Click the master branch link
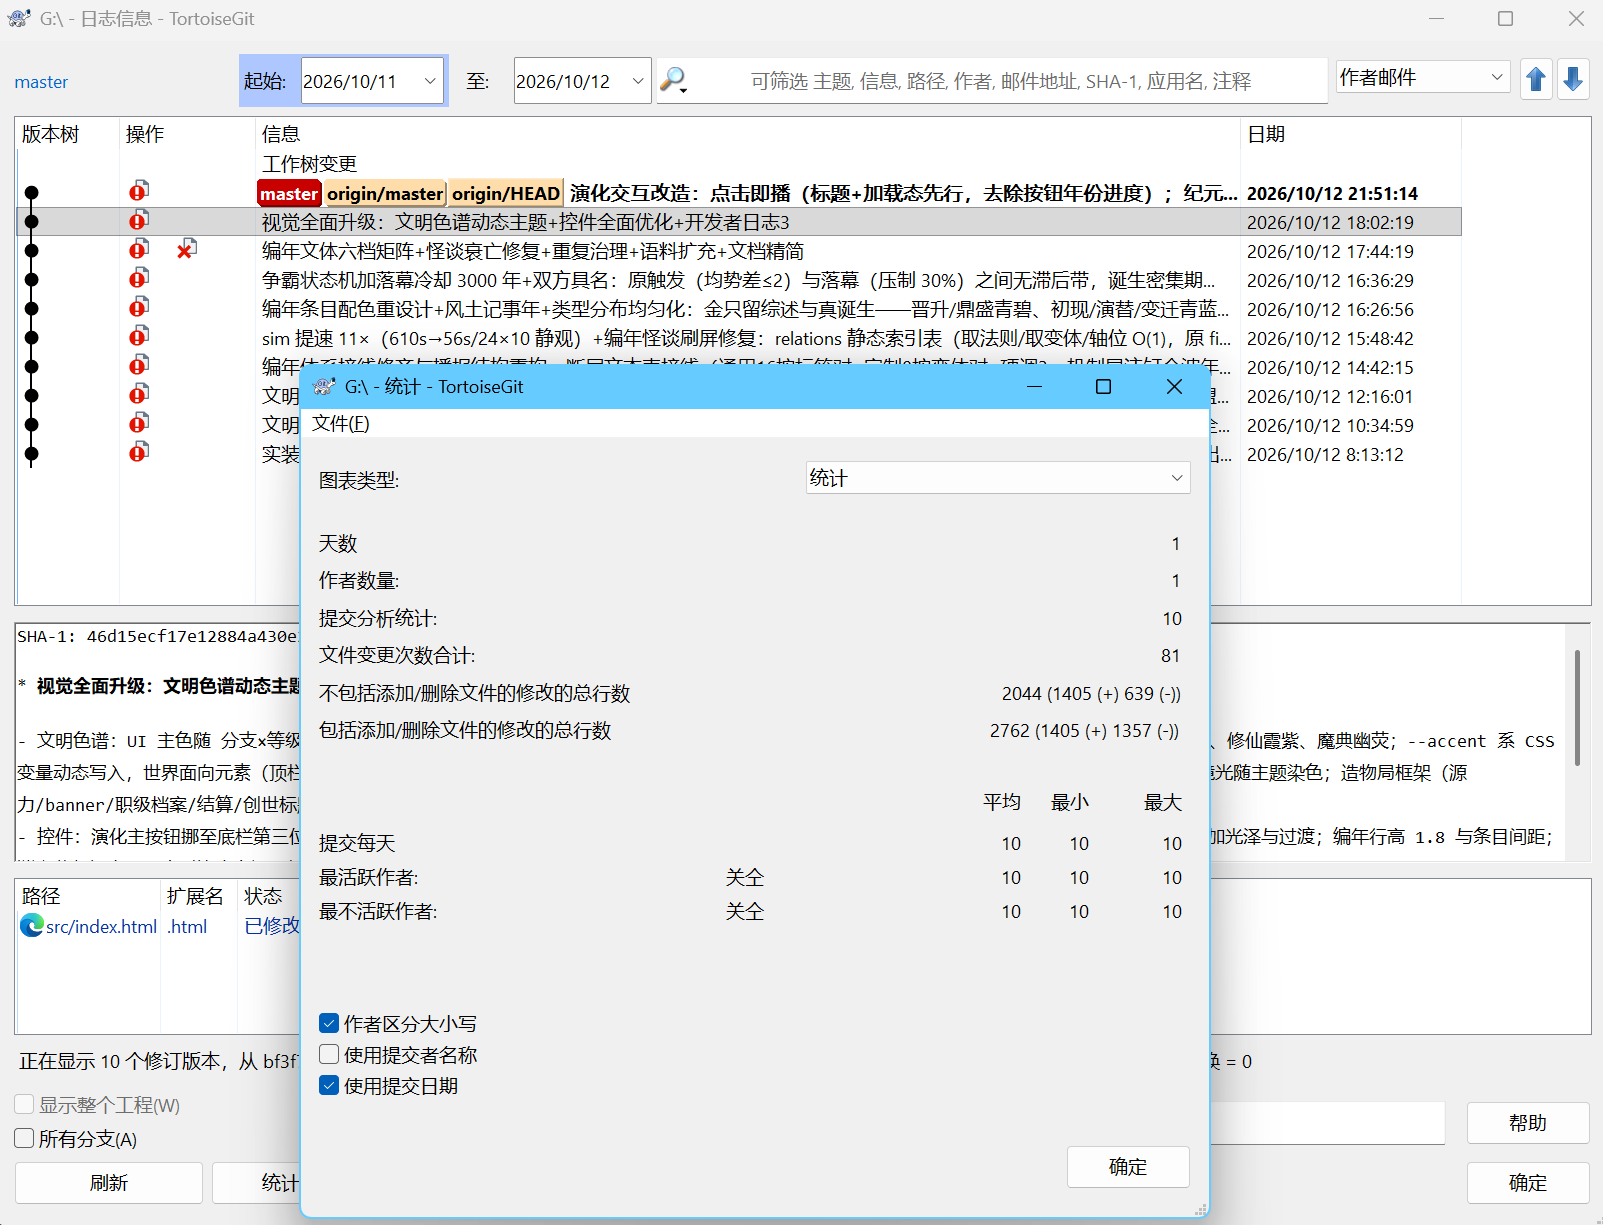The height and width of the screenshot is (1225, 1603). [x=41, y=82]
